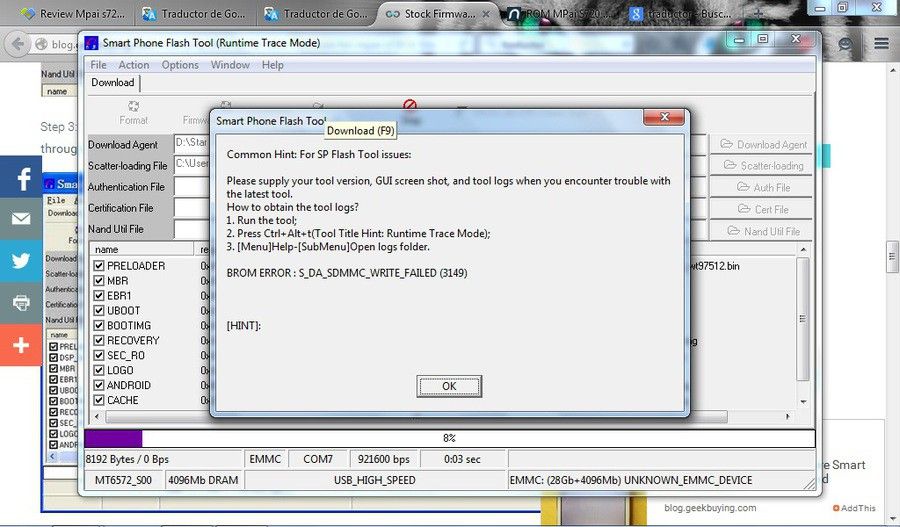Screen dimensions: 900x527
Task: Uncheck the ANDROID partition checkbox
Action: 99,385
